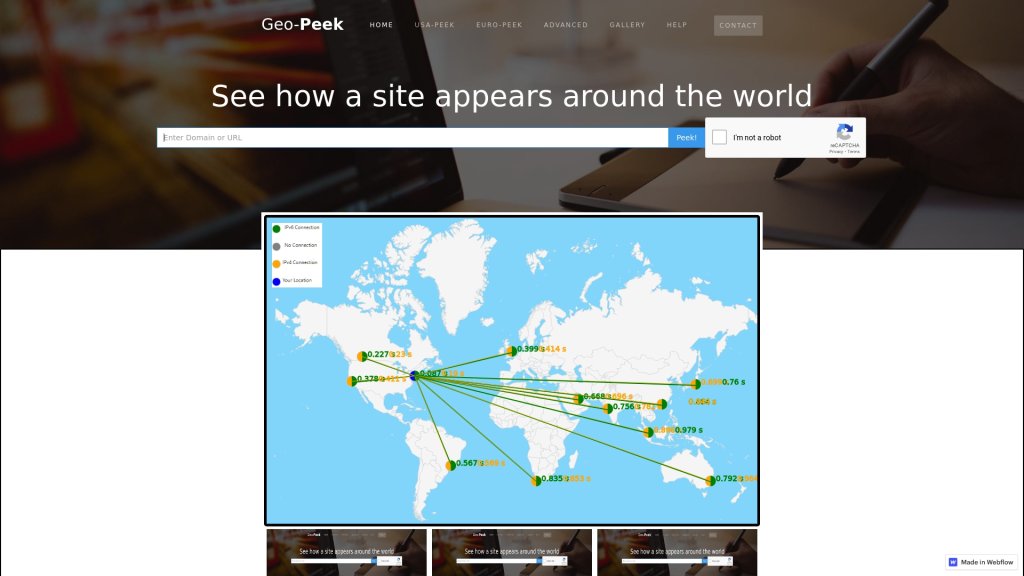Open the reCAPTCHA Privacy link
Screen dimensions: 1024x576
836,152
